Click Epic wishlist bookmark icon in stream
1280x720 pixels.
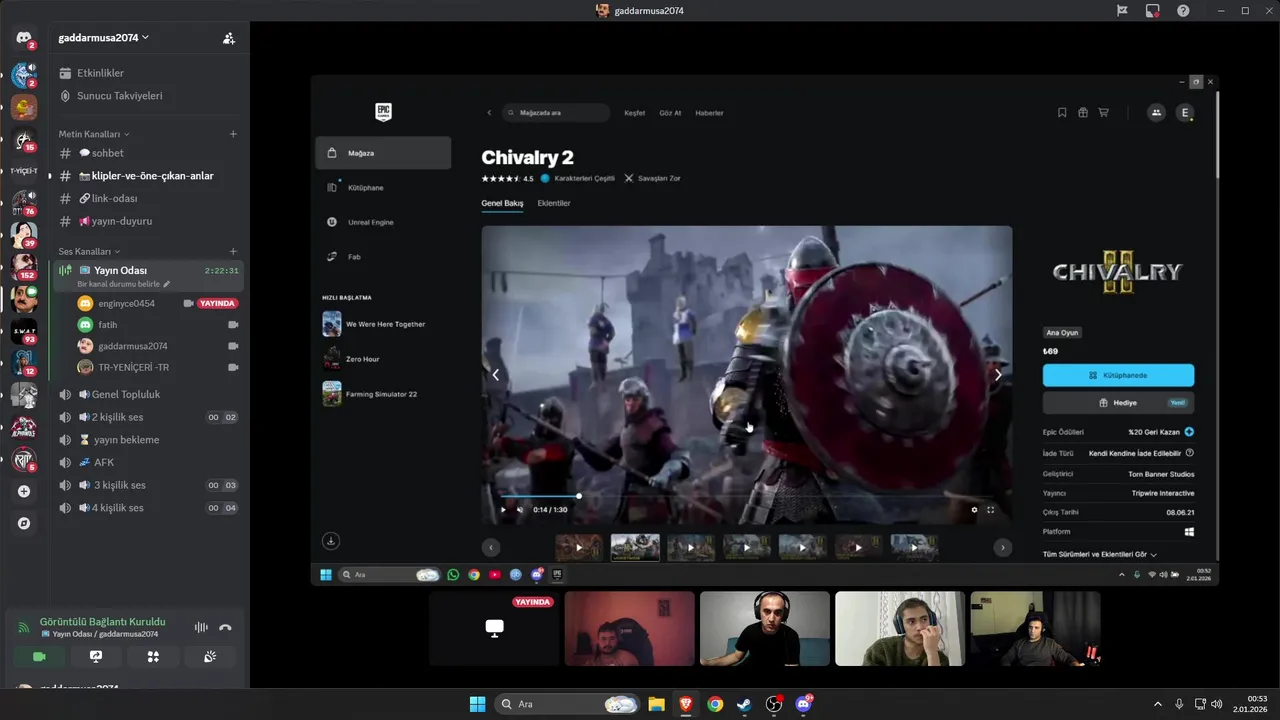click(x=1062, y=113)
